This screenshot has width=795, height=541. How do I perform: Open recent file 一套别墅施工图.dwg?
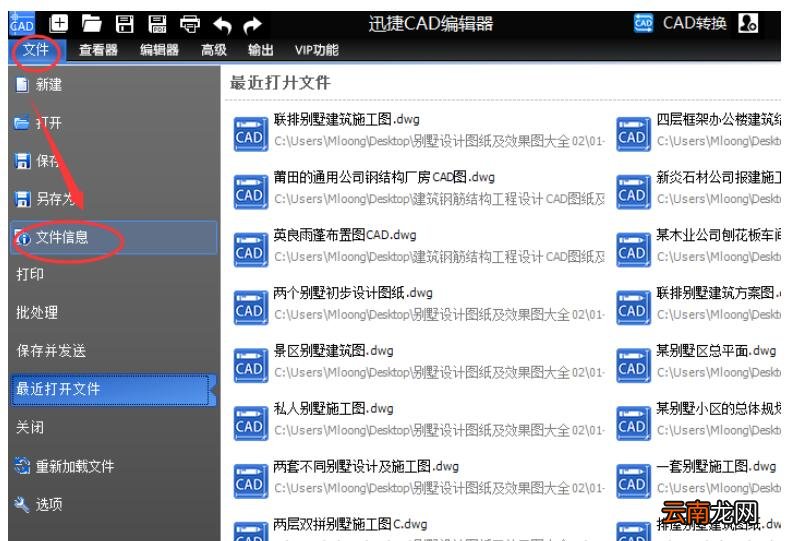click(x=716, y=466)
